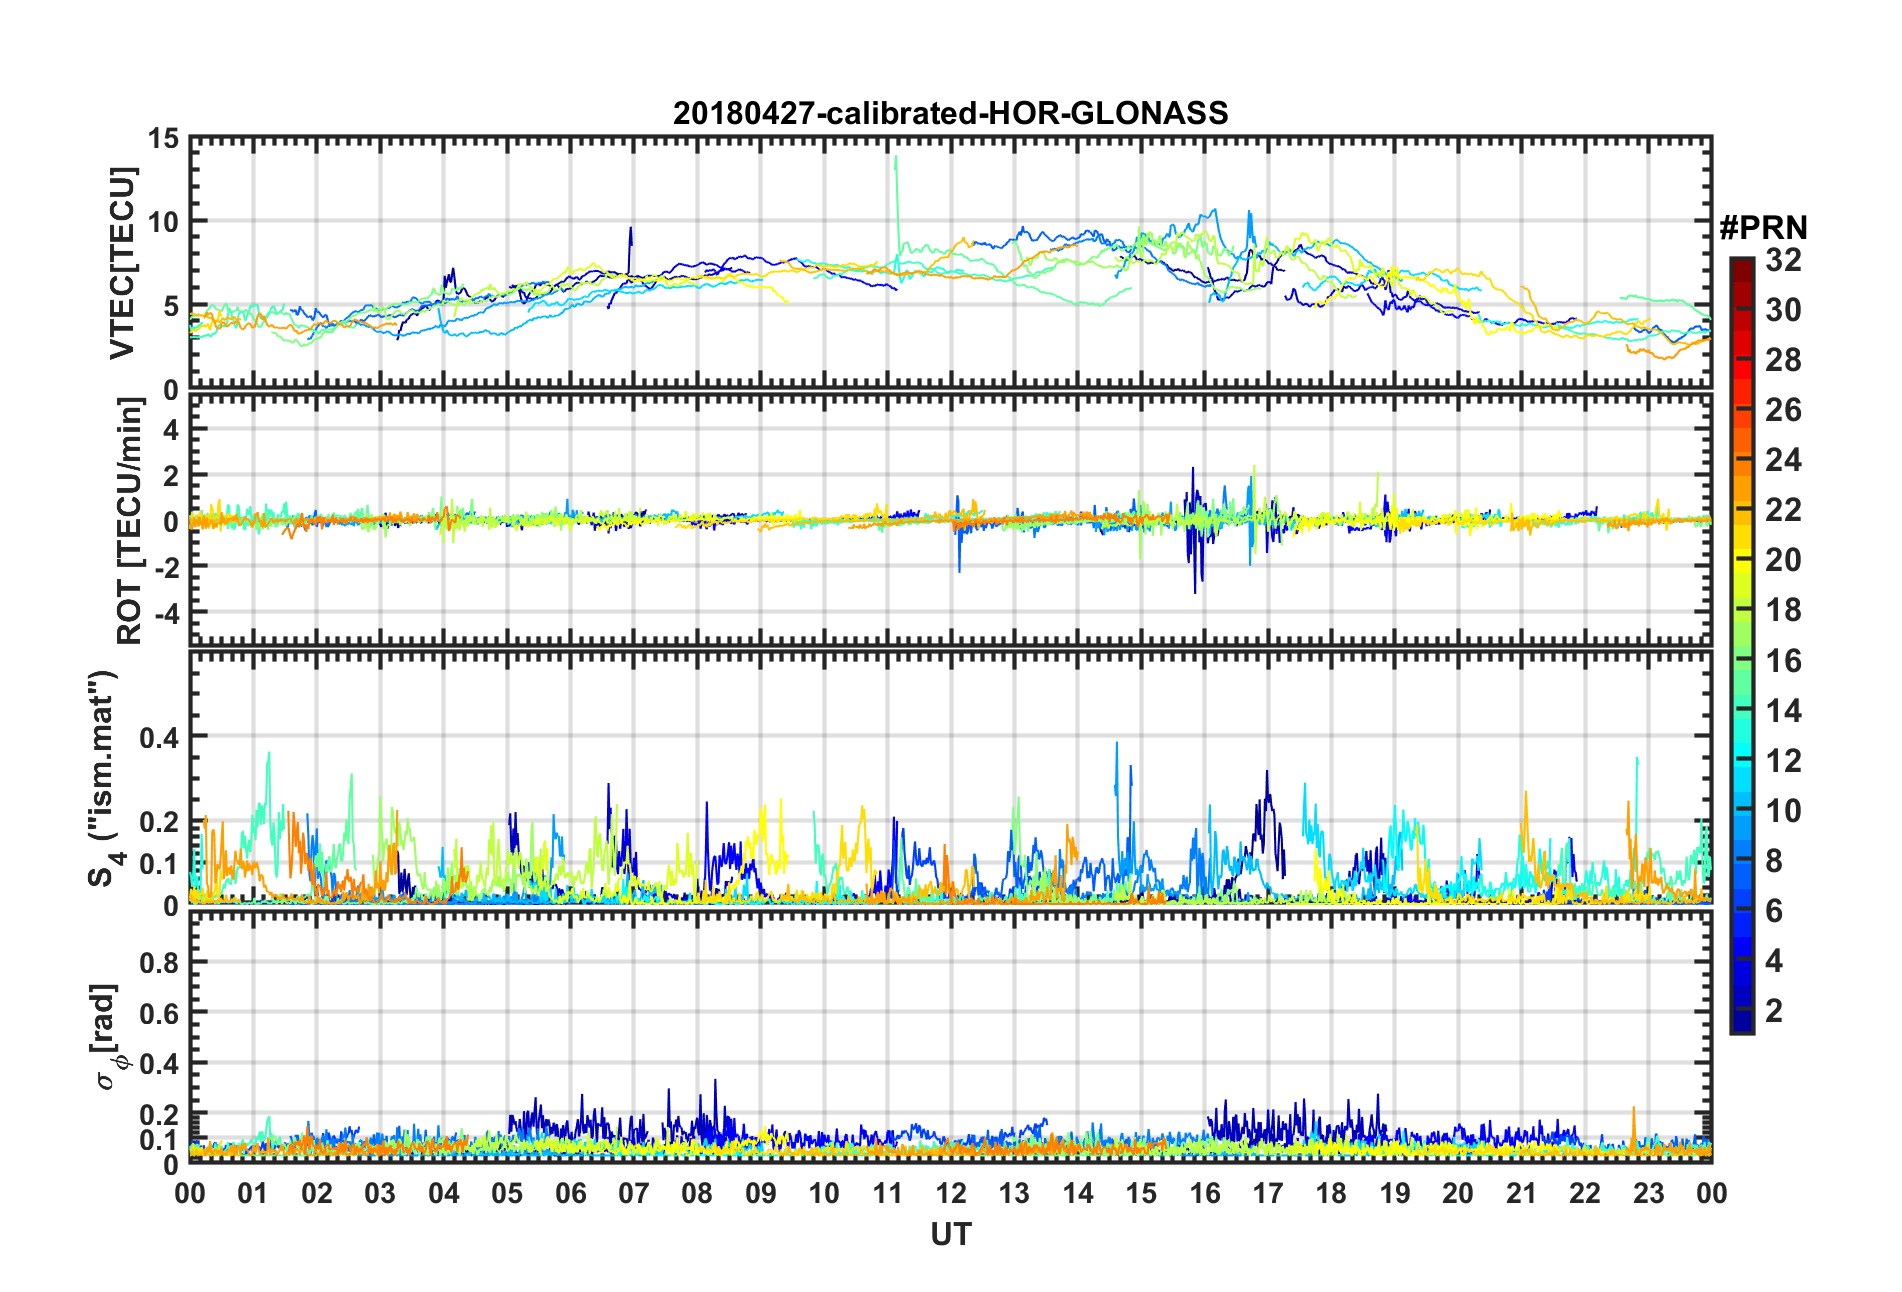Click the #PRN colorbar title
The width and height of the screenshot is (1902, 1292).
coord(1762,228)
